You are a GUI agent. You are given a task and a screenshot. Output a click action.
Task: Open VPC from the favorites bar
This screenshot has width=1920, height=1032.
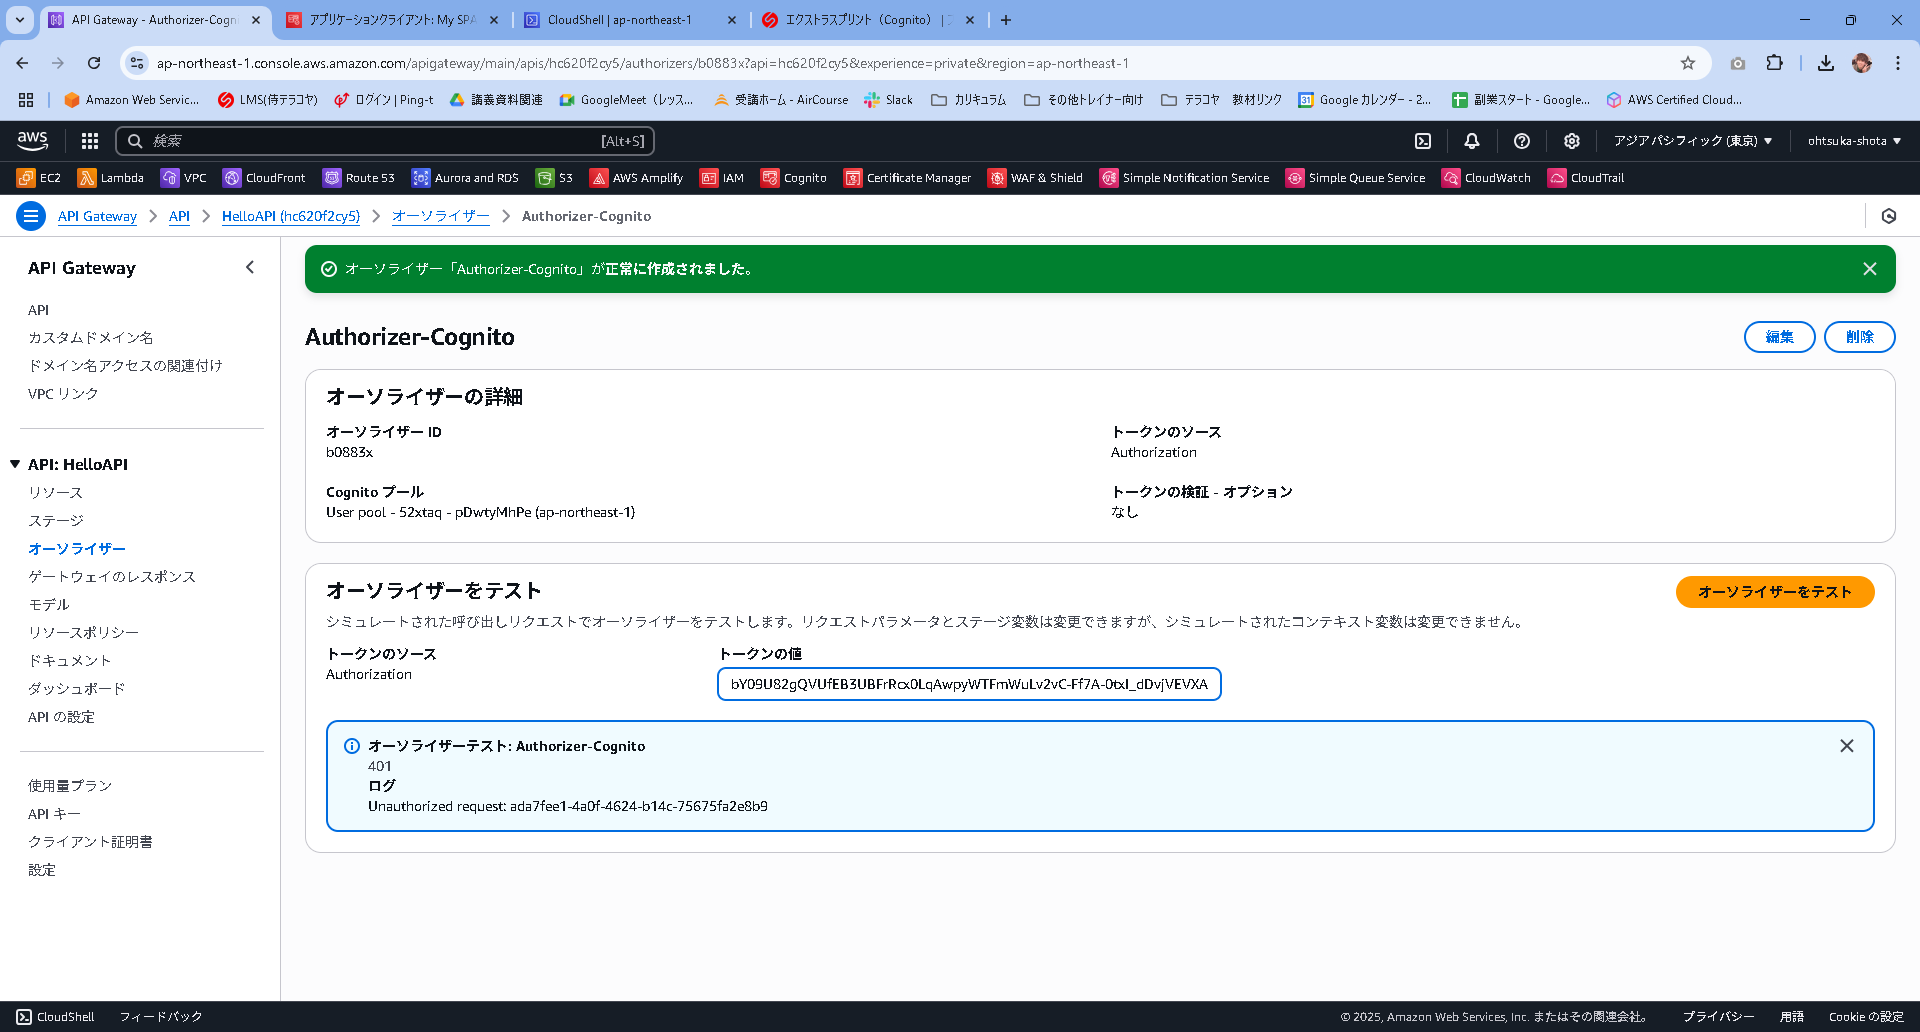coord(184,178)
